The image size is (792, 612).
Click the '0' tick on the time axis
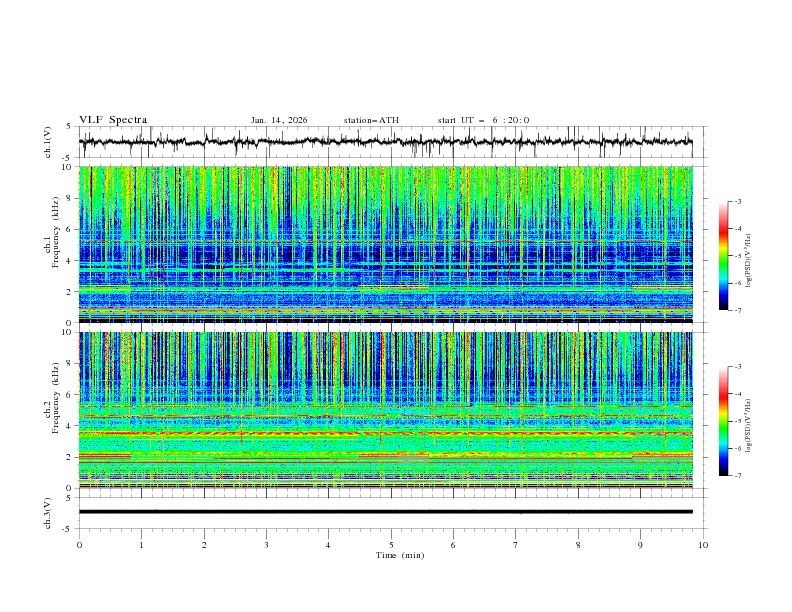(x=79, y=545)
